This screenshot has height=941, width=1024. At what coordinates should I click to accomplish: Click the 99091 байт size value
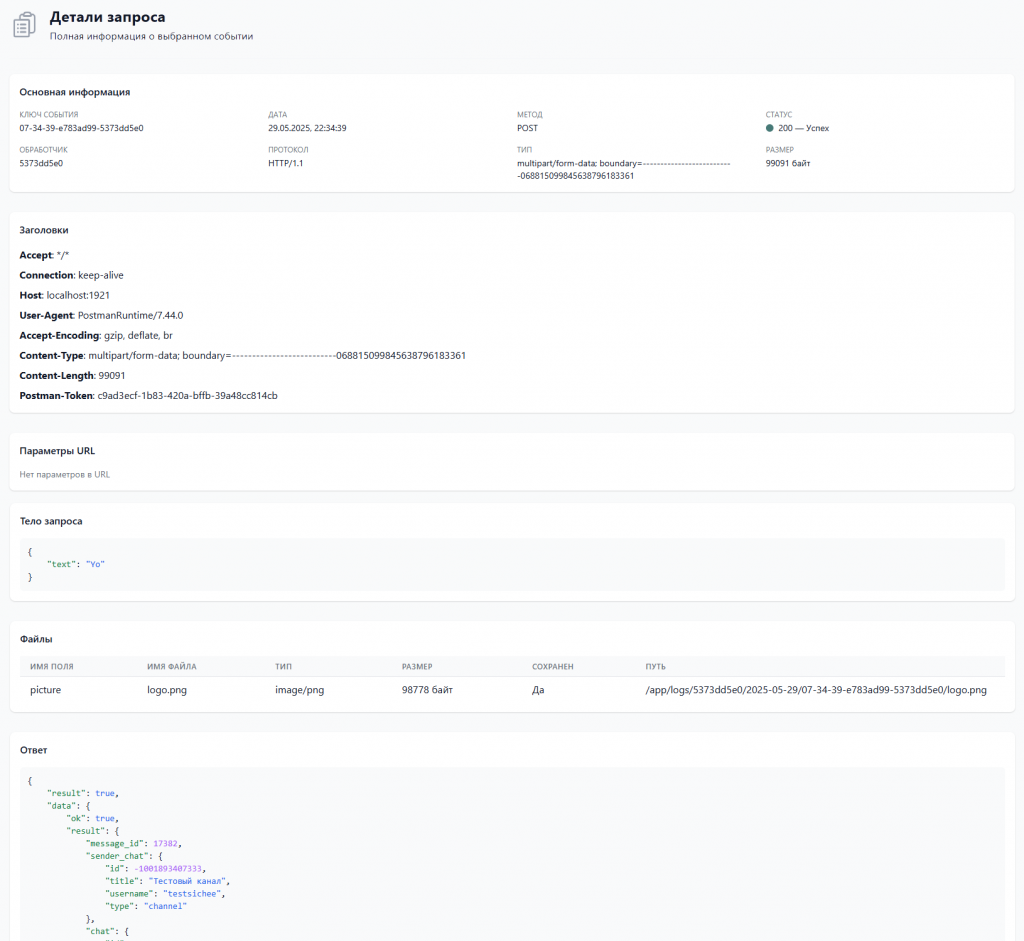788,163
